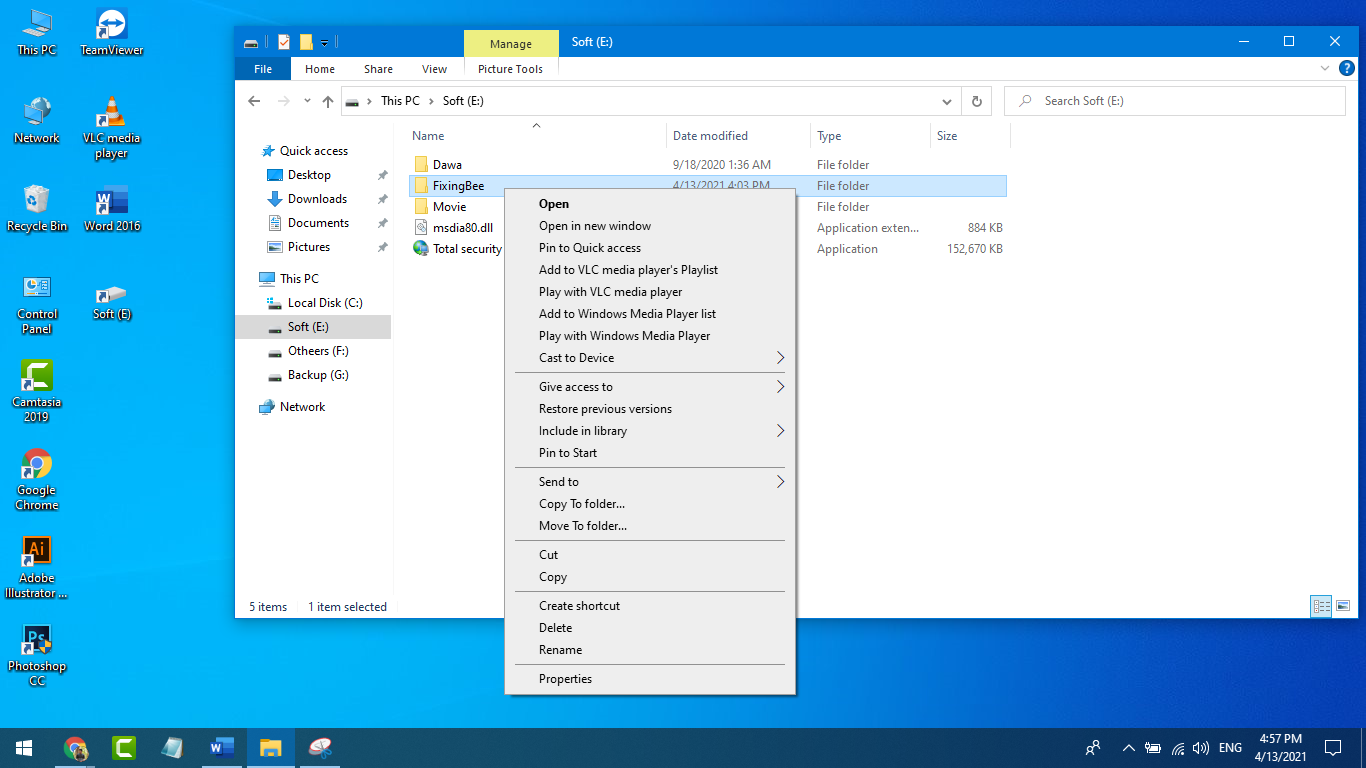1366x768 pixels.
Task: Click the Up arrow navigation icon
Action: (x=327, y=101)
